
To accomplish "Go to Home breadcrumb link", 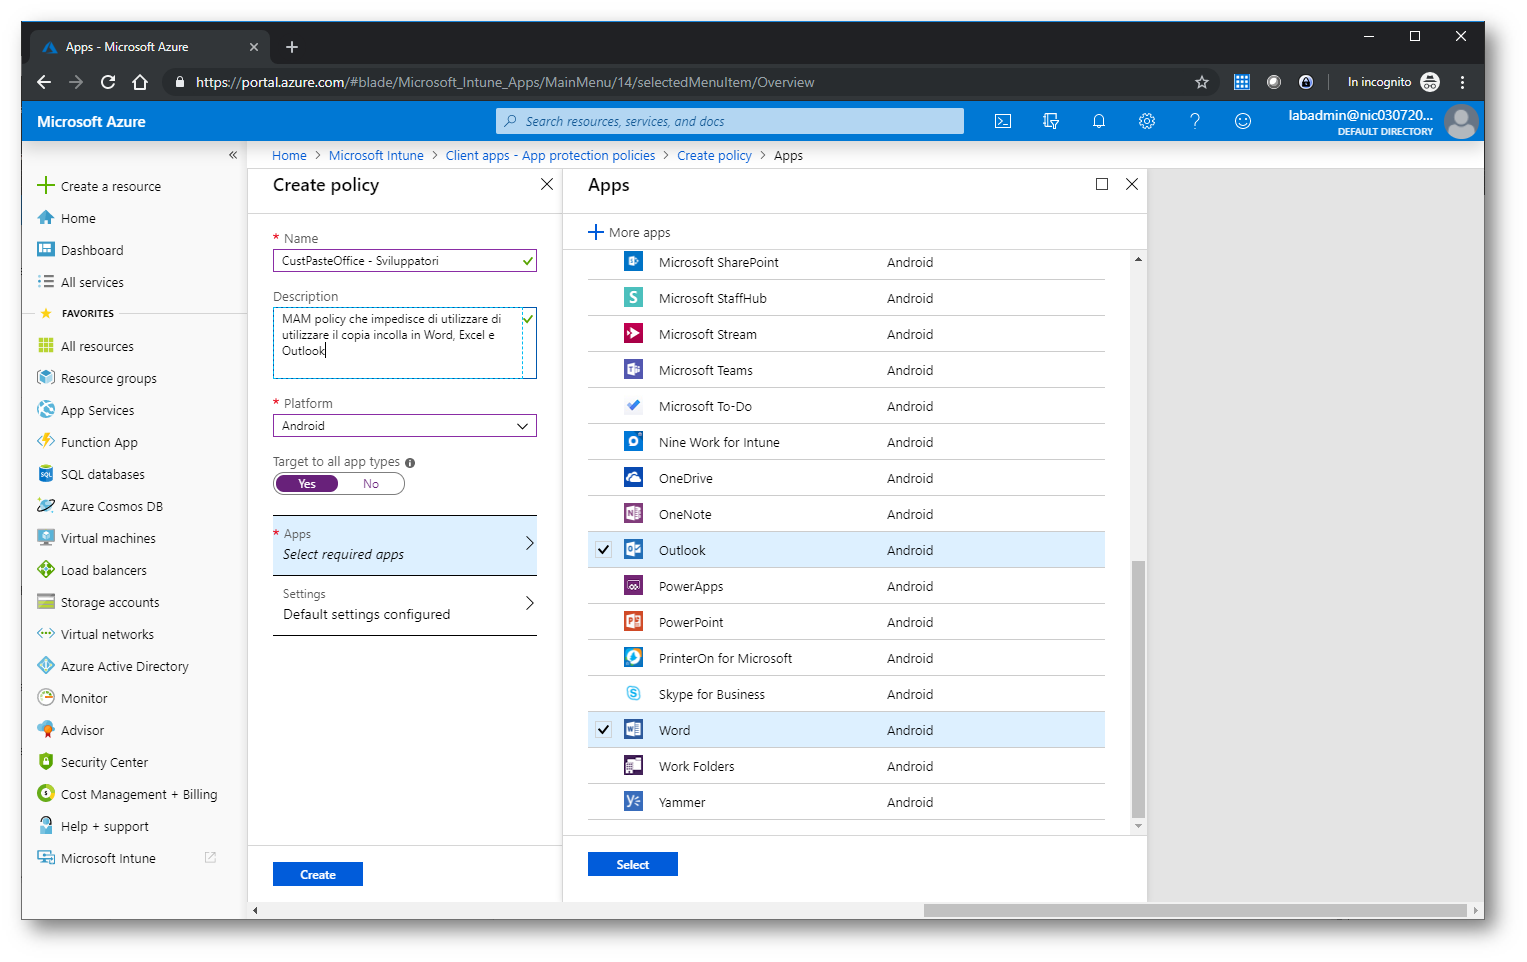I will click(x=289, y=155).
